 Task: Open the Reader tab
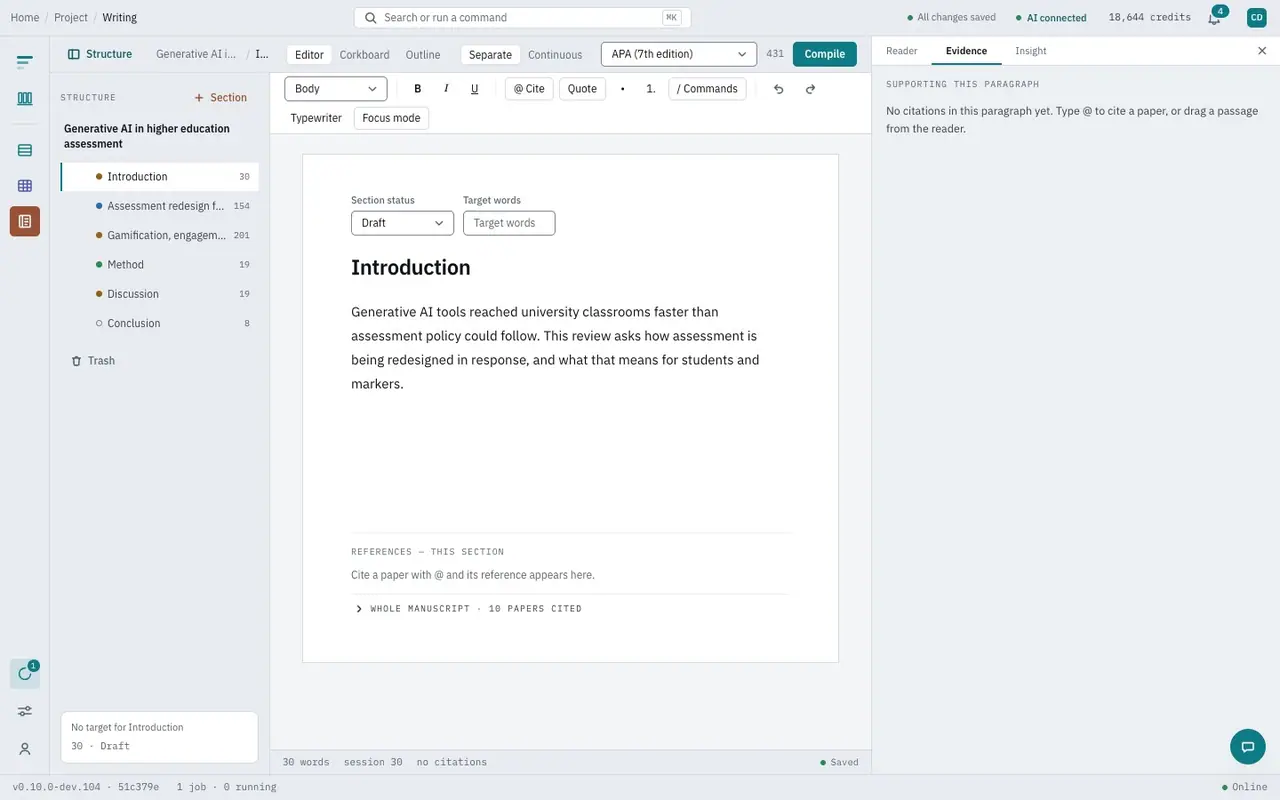click(x=902, y=51)
